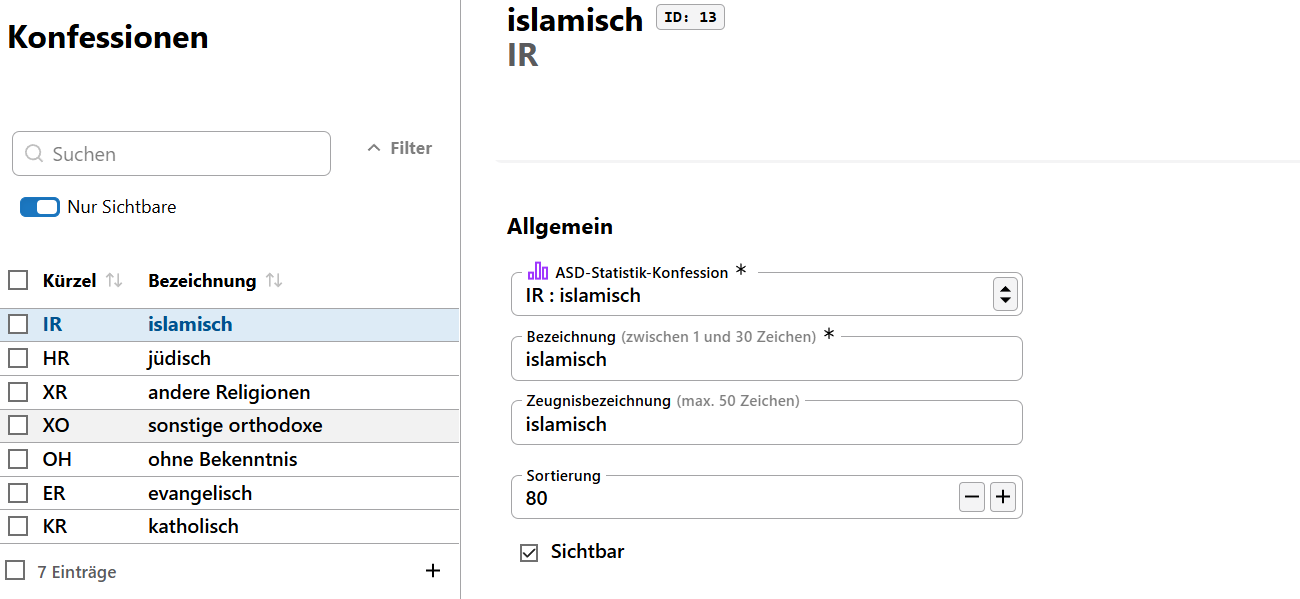The image size is (1300, 599).
Task: Click the bar chart icon beside ASD-Statistik-Konfession
Action: (x=538, y=270)
